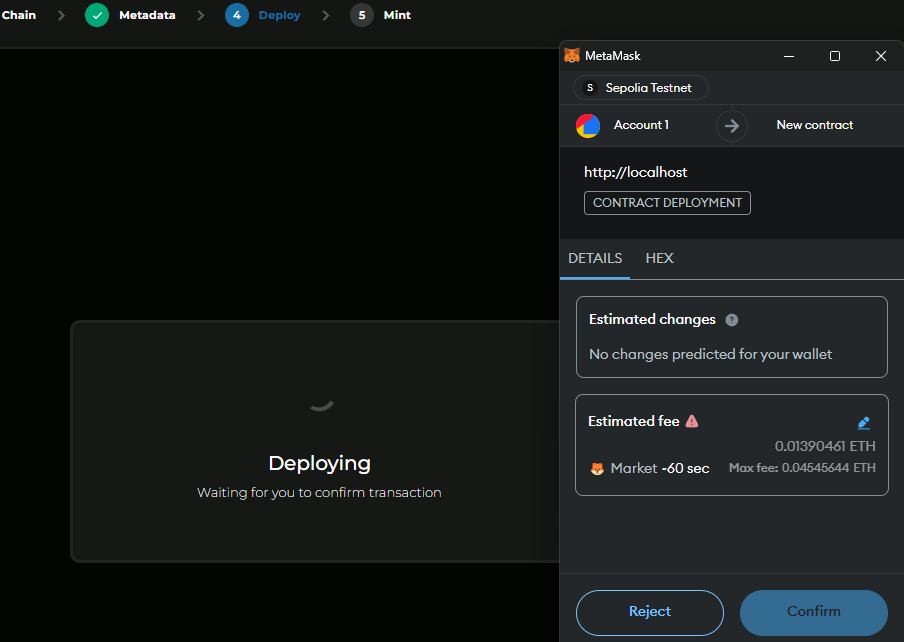904x642 pixels.
Task: Click the arrow between account and New contract
Action: [732, 125]
